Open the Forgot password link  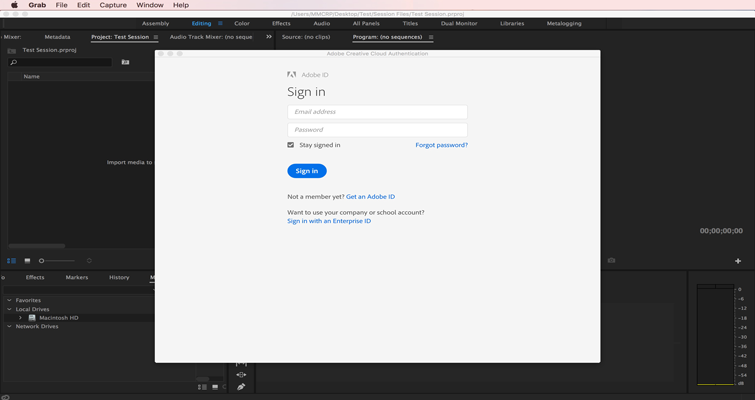point(441,145)
